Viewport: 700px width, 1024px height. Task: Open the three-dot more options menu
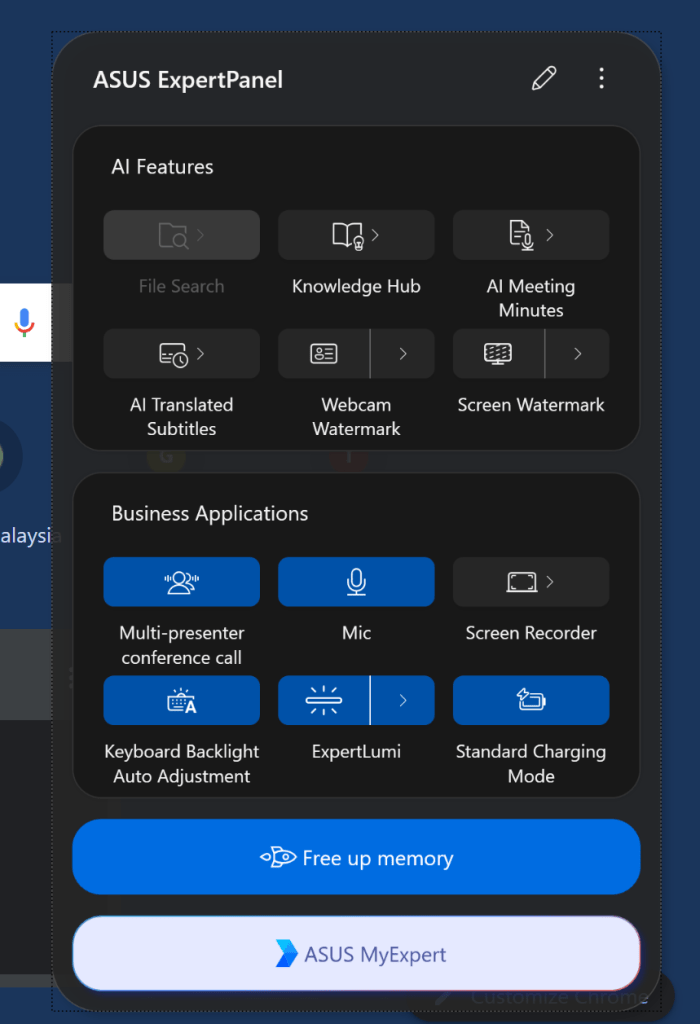click(x=601, y=78)
